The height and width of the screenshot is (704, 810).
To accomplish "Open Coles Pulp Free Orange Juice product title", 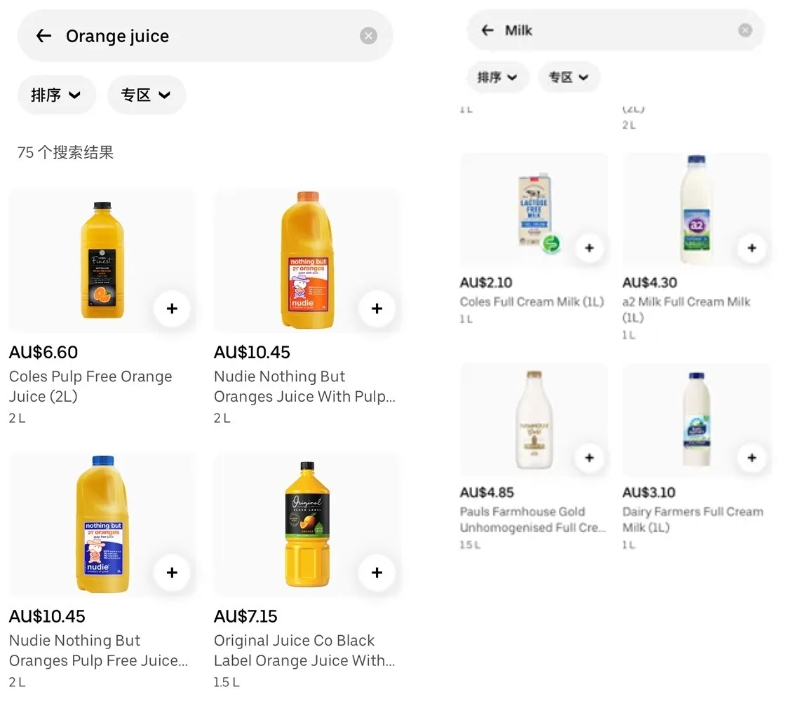I will pyautogui.click(x=91, y=386).
